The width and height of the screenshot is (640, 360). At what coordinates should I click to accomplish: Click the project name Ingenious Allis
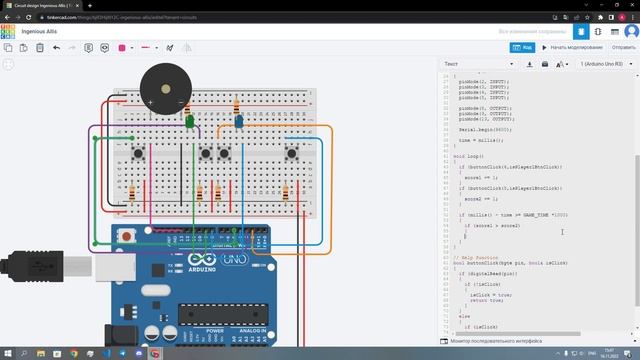39,31
